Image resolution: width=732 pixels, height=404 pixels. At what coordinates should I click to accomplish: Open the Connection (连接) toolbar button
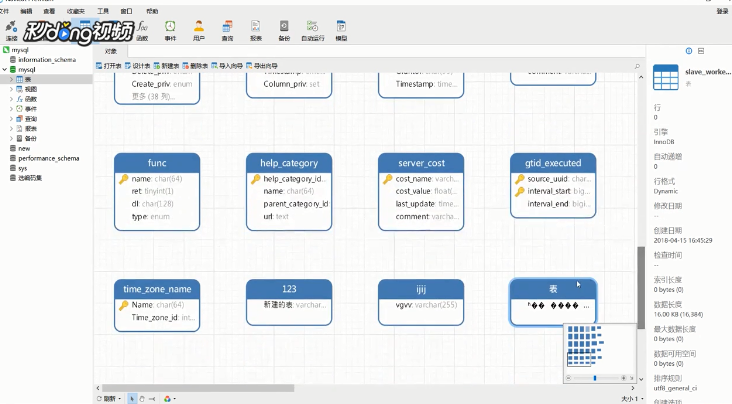point(11,31)
